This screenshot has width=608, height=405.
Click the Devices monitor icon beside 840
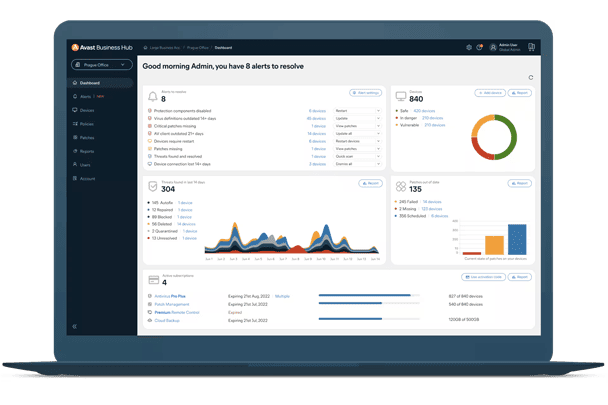pyautogui.click(x=401, y=96)
